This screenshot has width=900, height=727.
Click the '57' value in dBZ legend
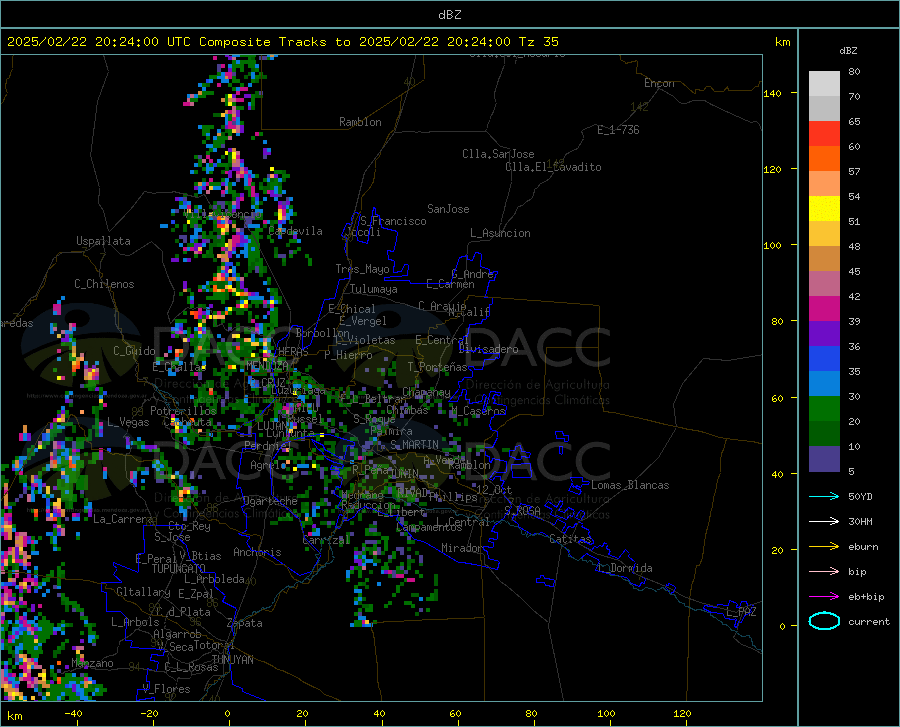tap(854, 171)
